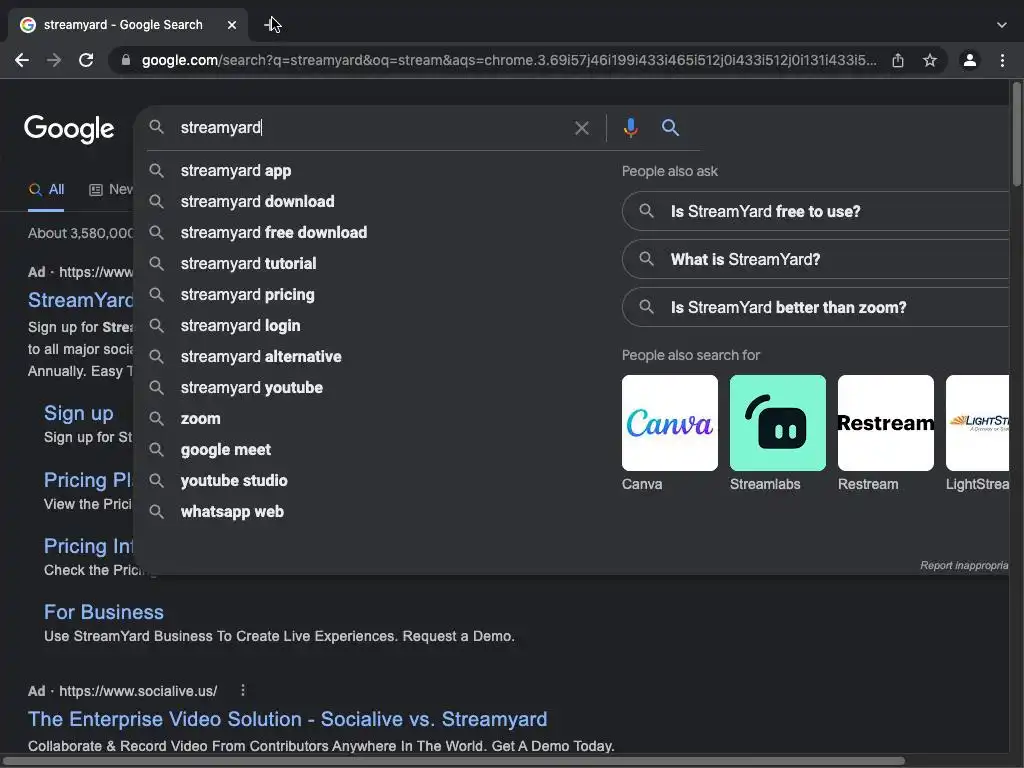Click the site lock icon in address bar

pos(126,60)
